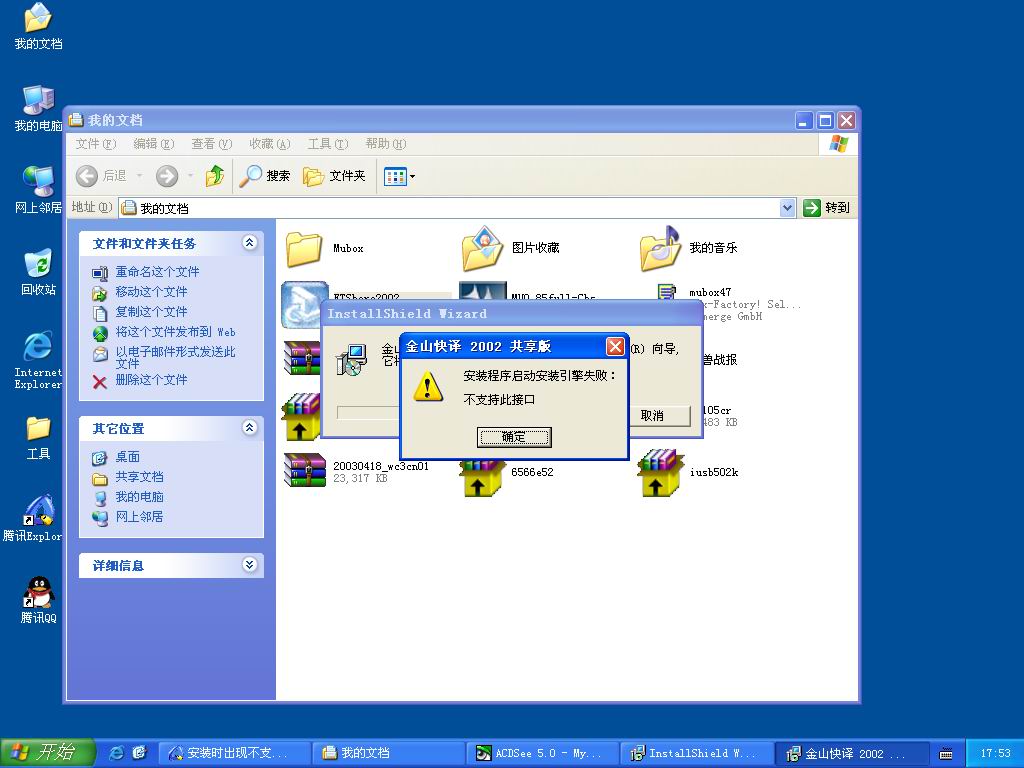Viewport: 1024px width, 768px height.
Task: Open the 查看 menu
Action: [x=212, y=144]
